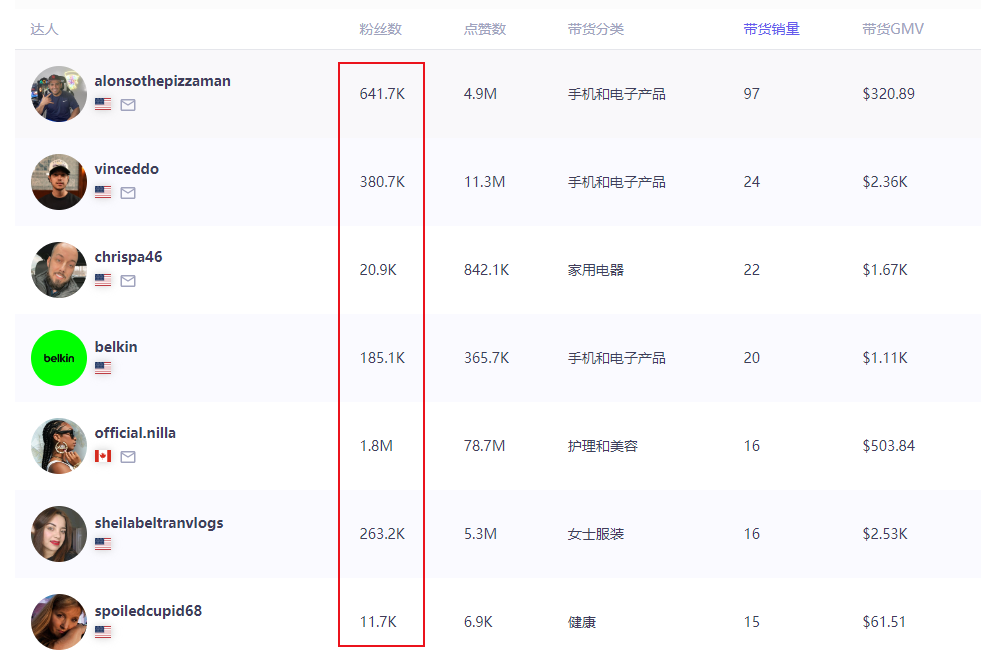Click the US flag under sheilabeltranvlogs
The image size is (981, 666).
103,544
